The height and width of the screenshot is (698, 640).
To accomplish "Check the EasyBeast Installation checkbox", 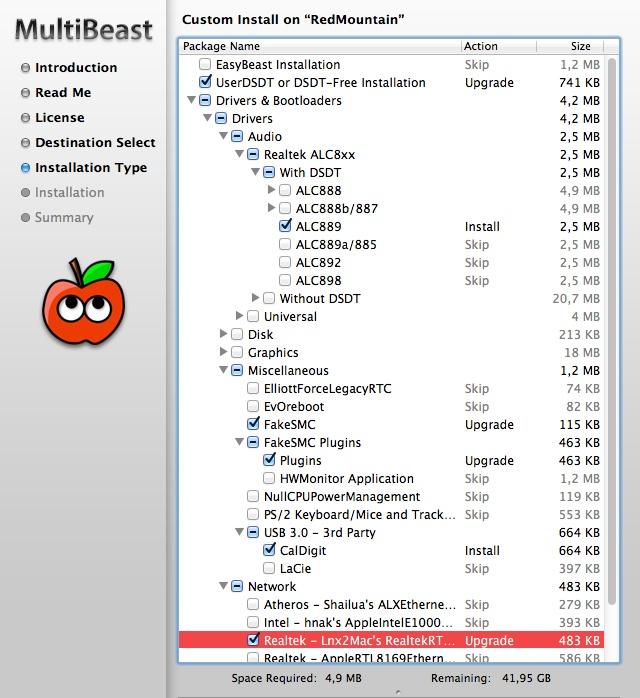I will (x=205, y=64).
